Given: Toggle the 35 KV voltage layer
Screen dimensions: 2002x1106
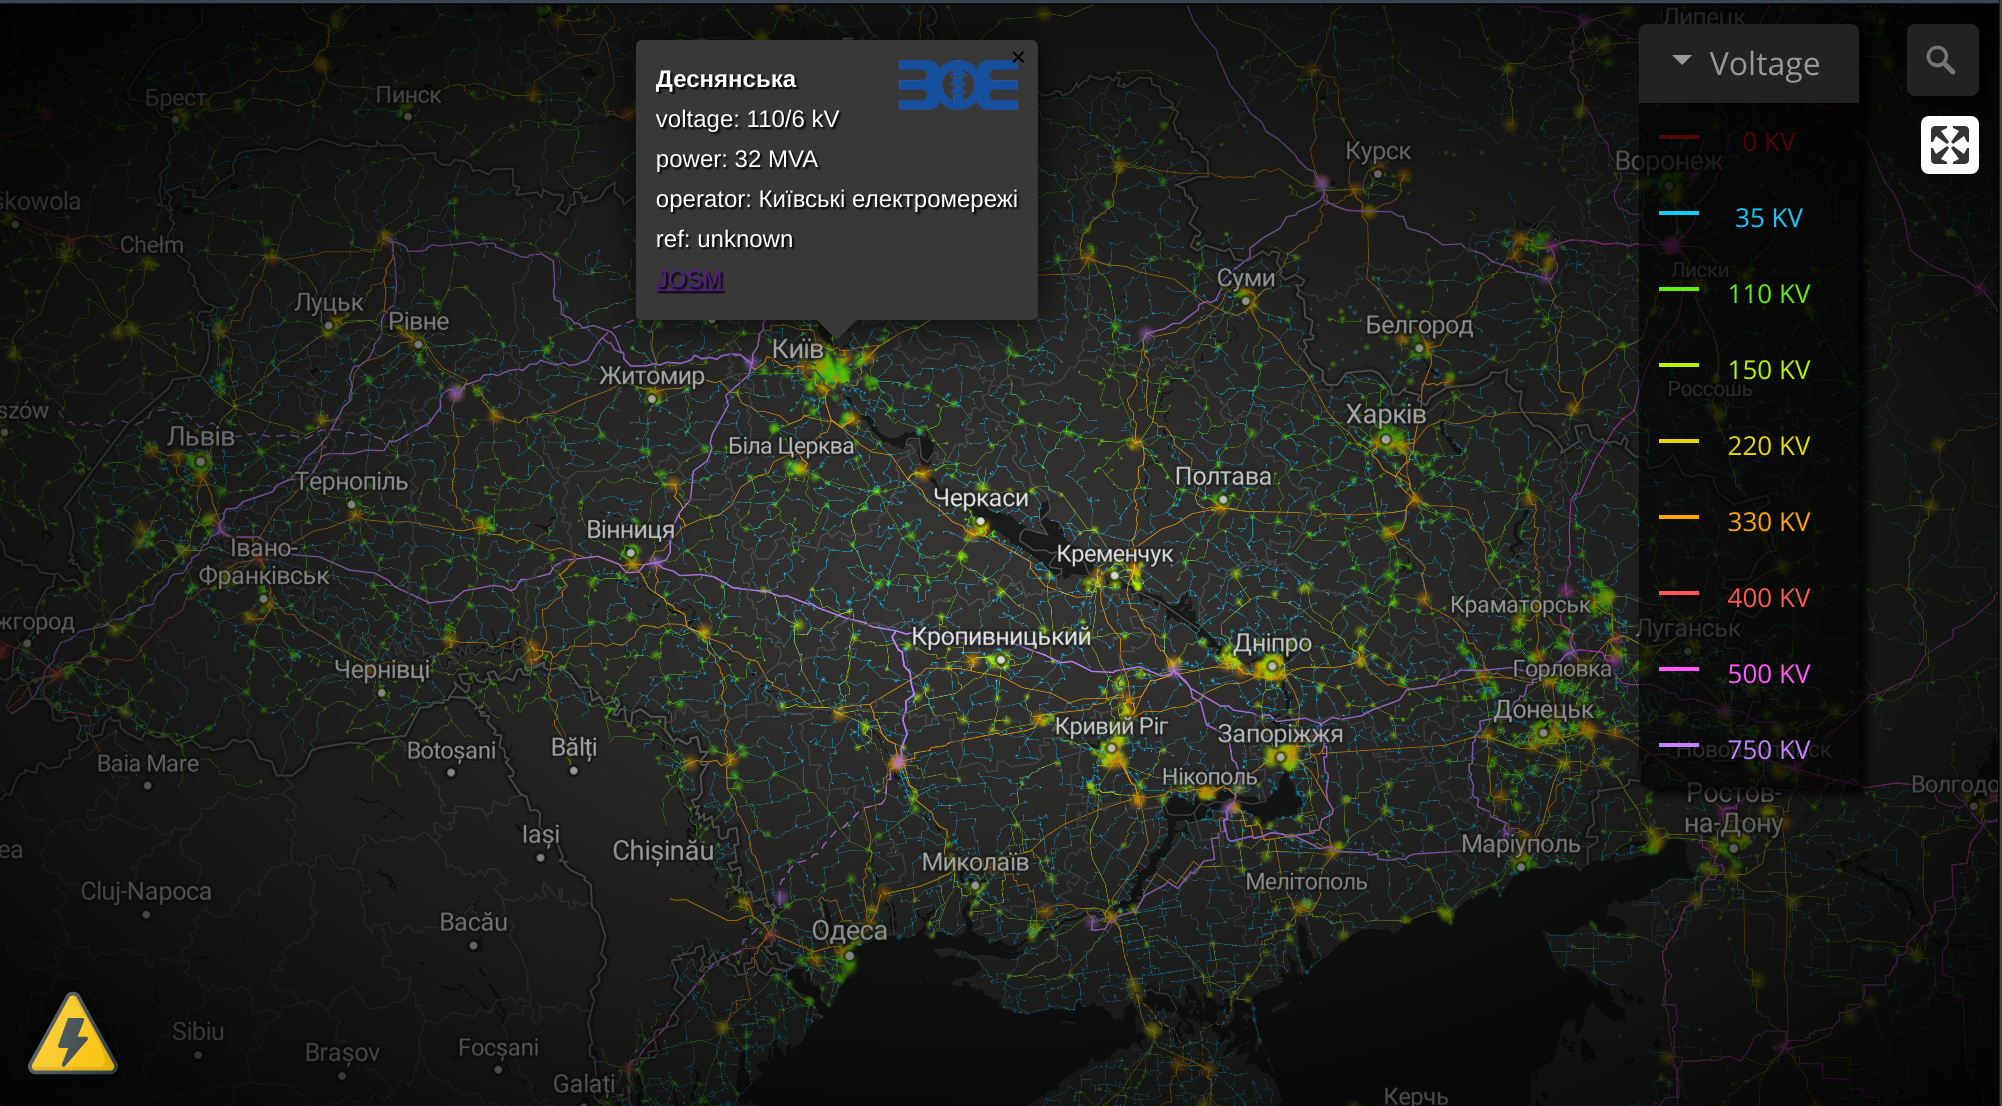Looking at the screenshot, I should coord(1767,218).
